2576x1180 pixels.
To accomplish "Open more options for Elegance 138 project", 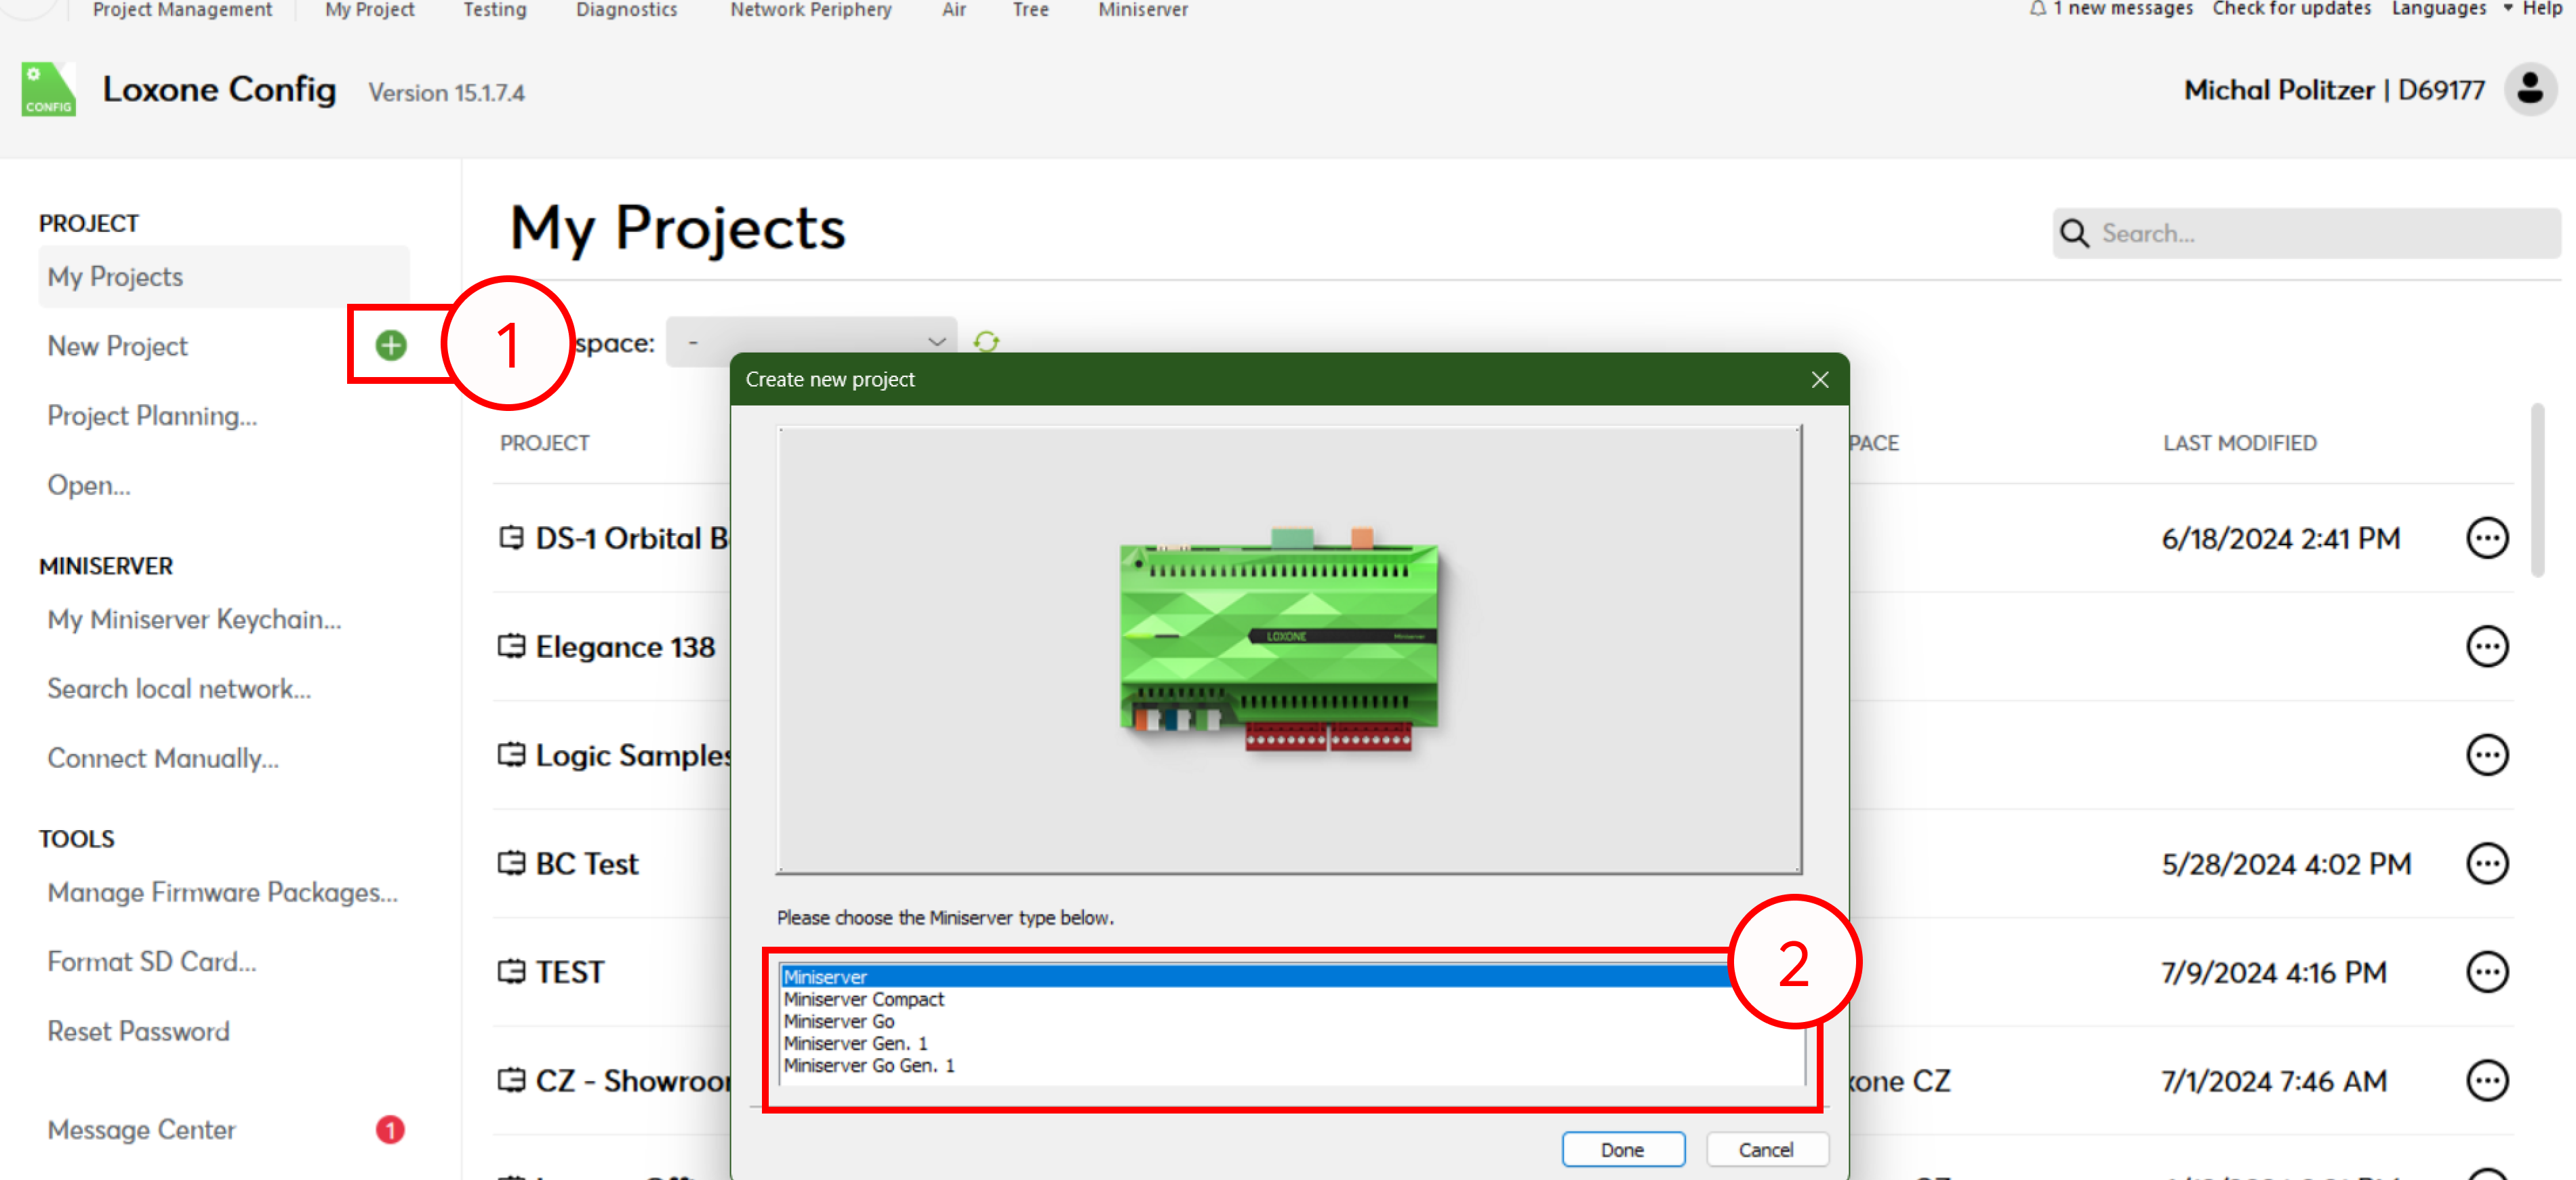I will (2486, 647).
